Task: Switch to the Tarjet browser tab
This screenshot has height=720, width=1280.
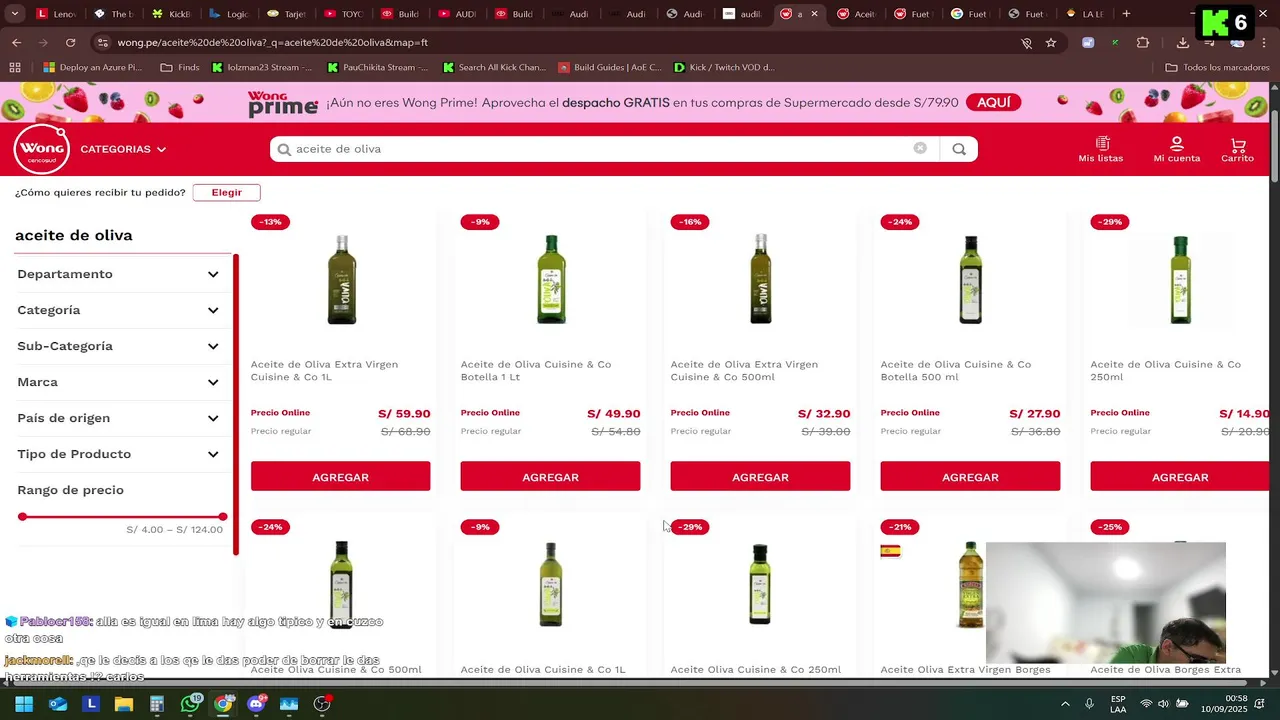Action: point(286,14)
